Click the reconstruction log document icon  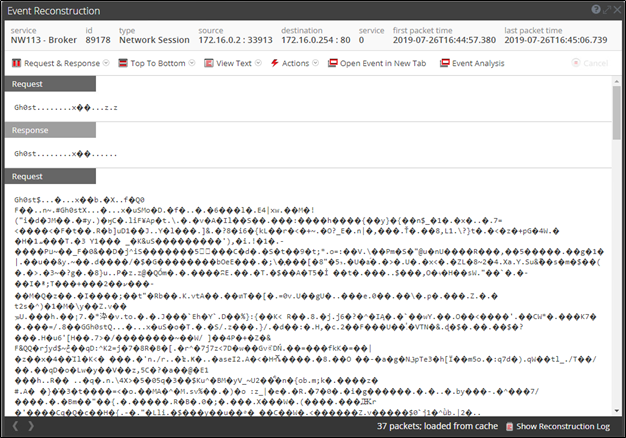(509, 426)
